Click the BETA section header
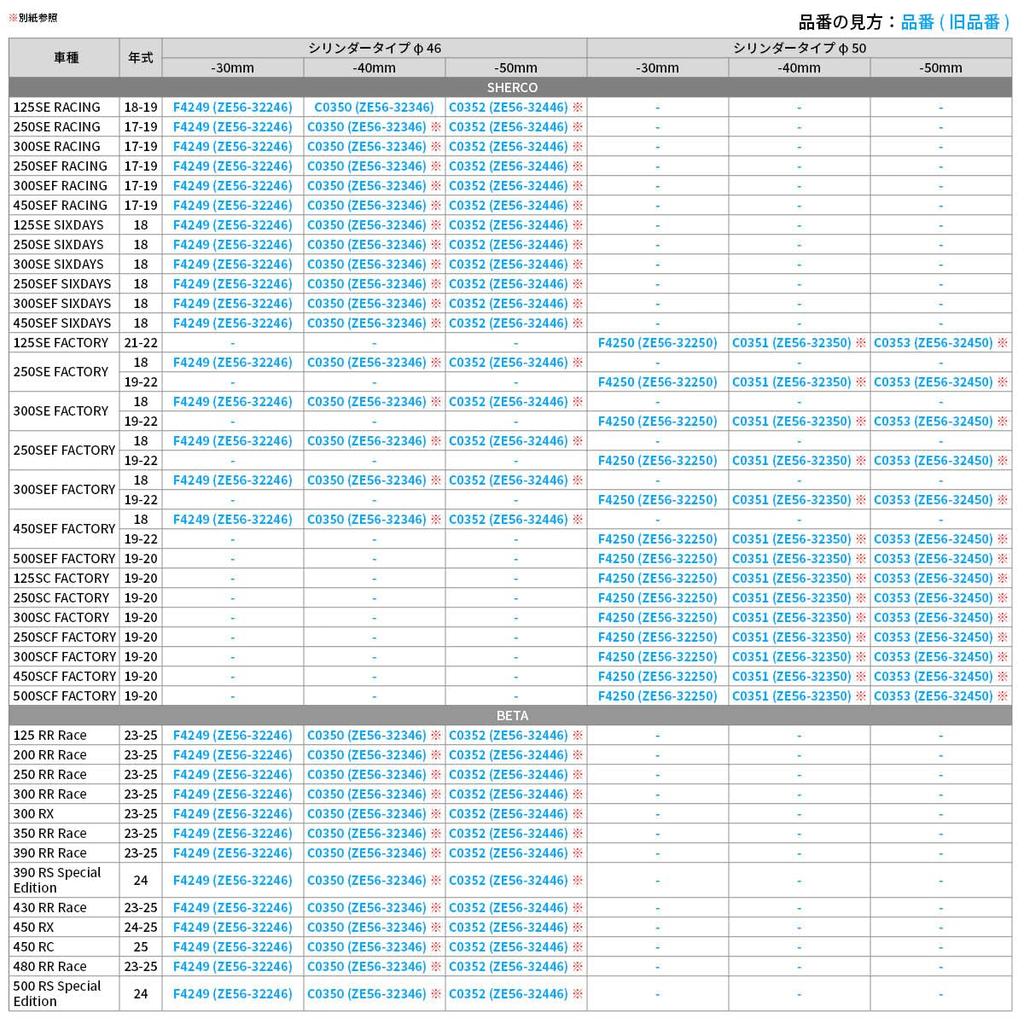 tap(512, 716)
